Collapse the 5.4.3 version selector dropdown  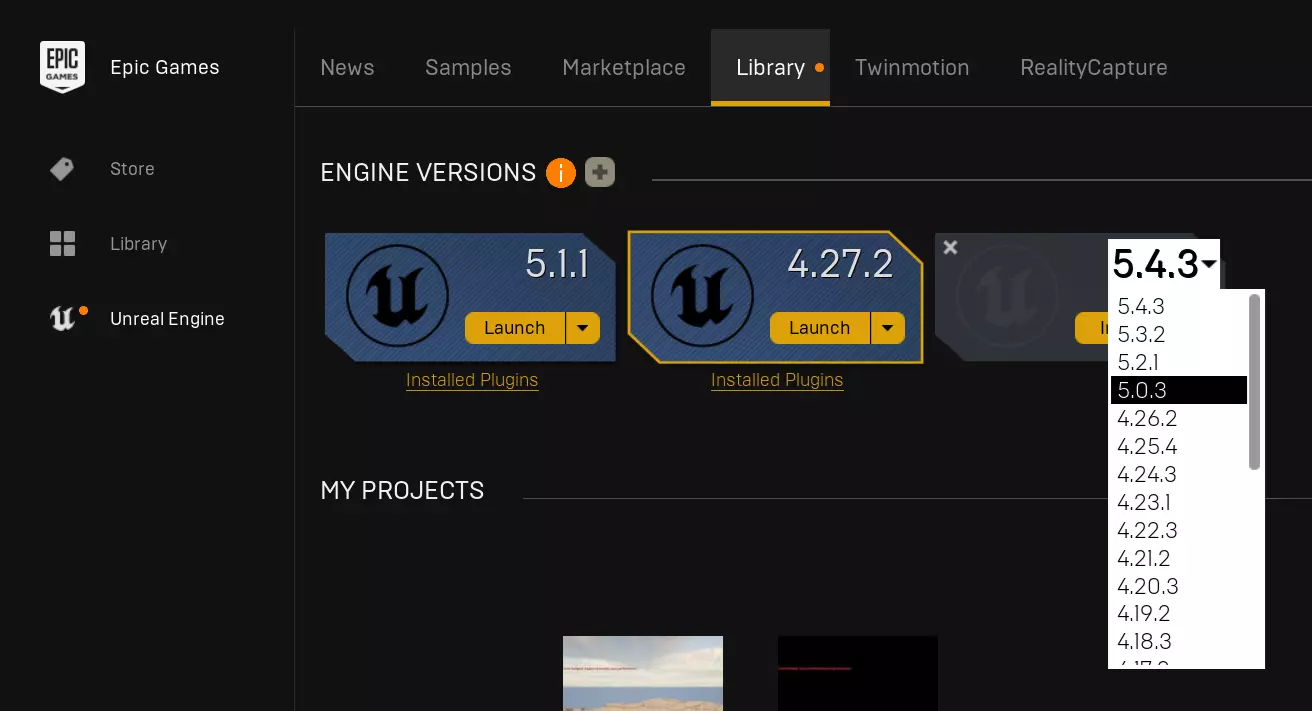pyautogui.click(x=1165, y=264)
